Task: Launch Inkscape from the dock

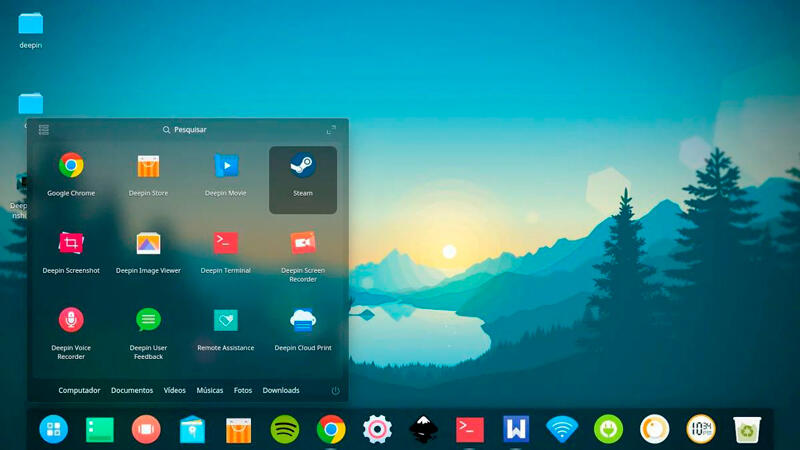Action: coord(423,429)
